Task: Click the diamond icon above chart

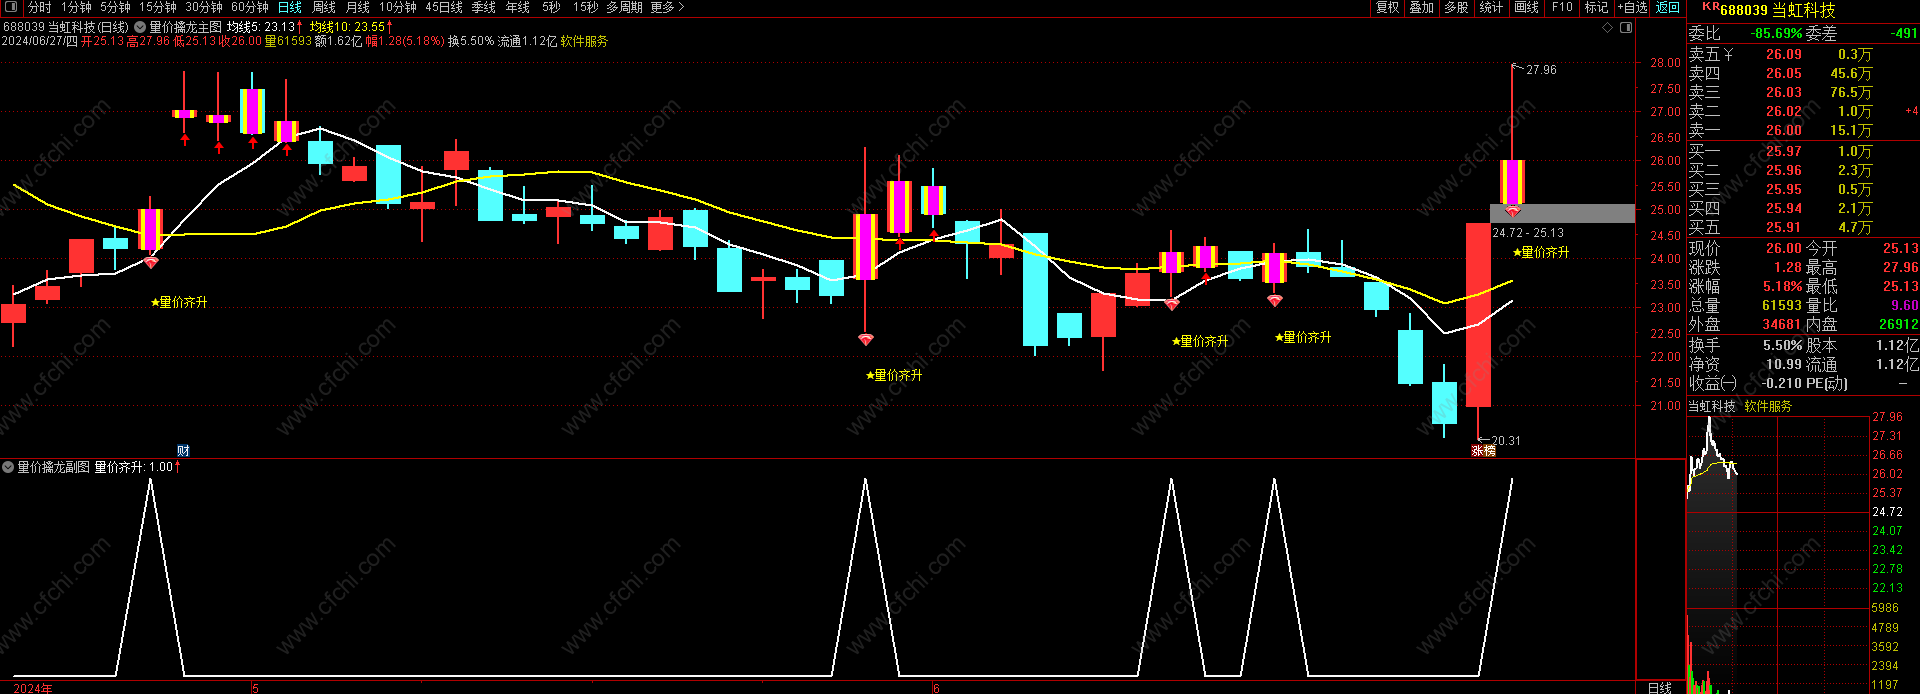Action: pyautogui.click(x=1608, y=27)
